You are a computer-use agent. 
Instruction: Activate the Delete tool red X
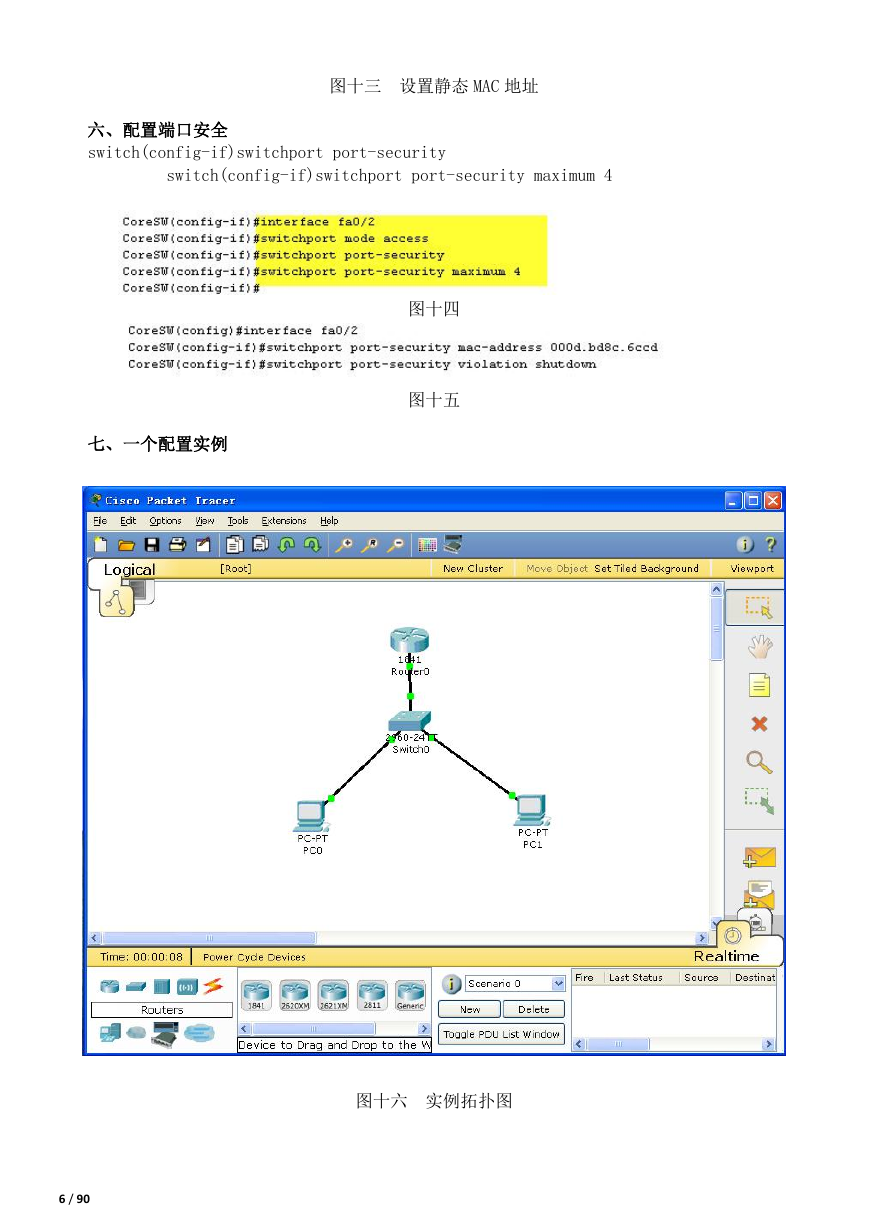(x=759, y=724)
